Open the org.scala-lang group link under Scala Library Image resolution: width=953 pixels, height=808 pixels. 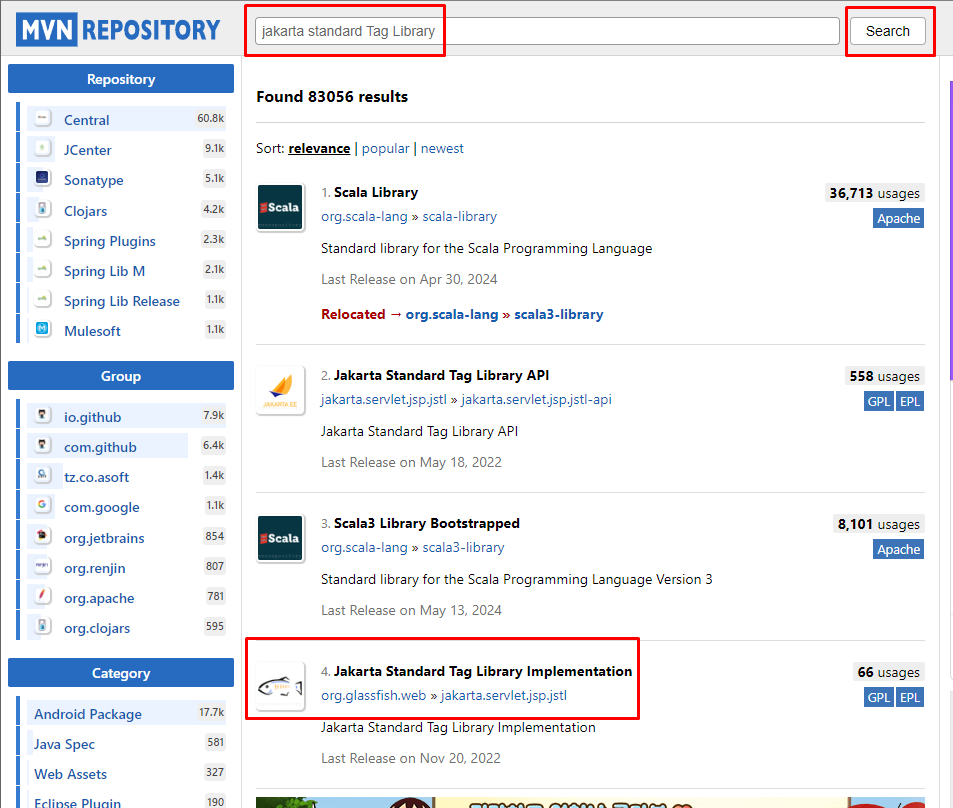coord(364,216)
